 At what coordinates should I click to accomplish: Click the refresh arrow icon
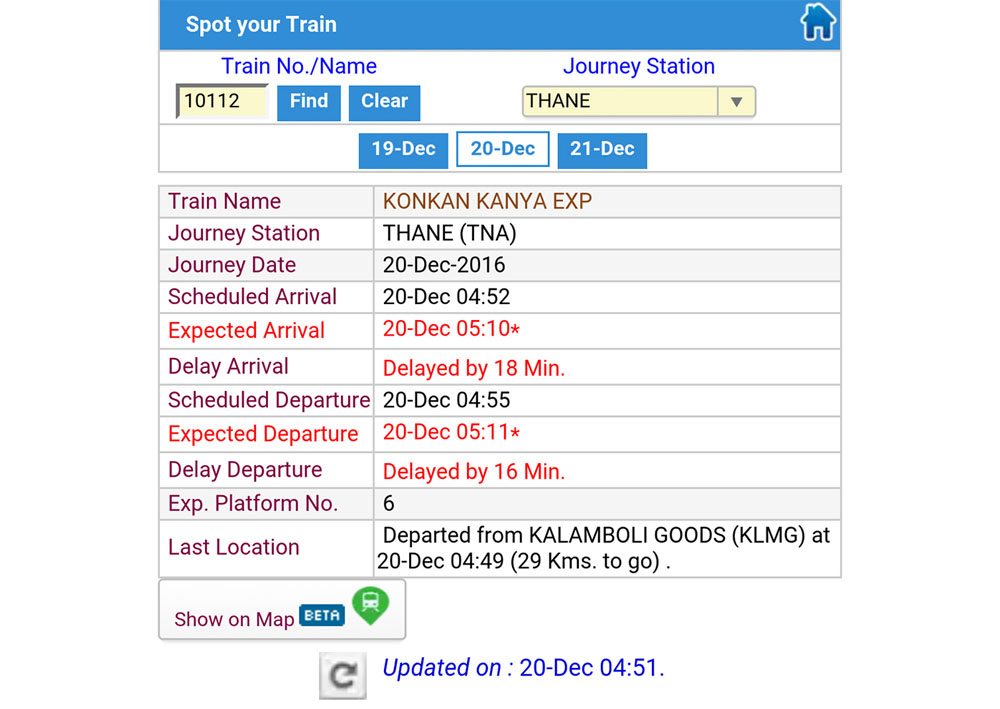click(342, 675)
